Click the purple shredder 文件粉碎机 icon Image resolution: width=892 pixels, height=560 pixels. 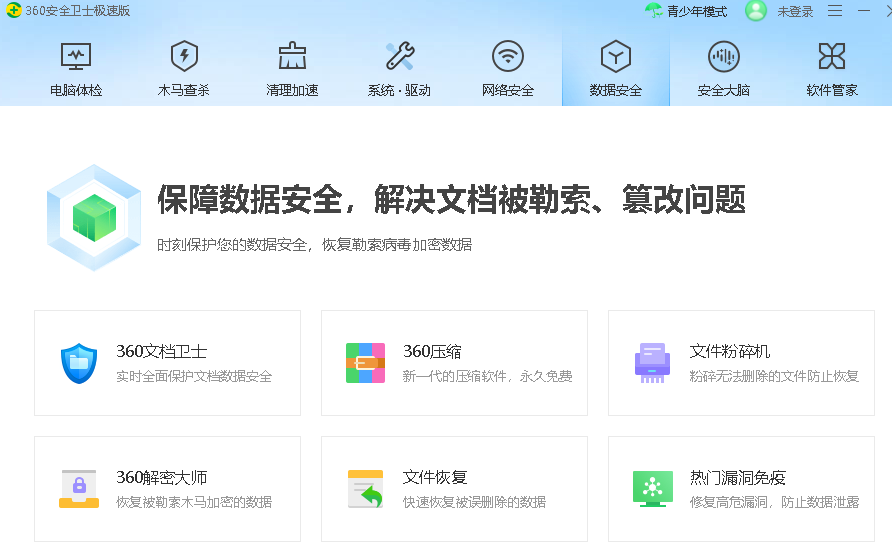coord(652,363)
